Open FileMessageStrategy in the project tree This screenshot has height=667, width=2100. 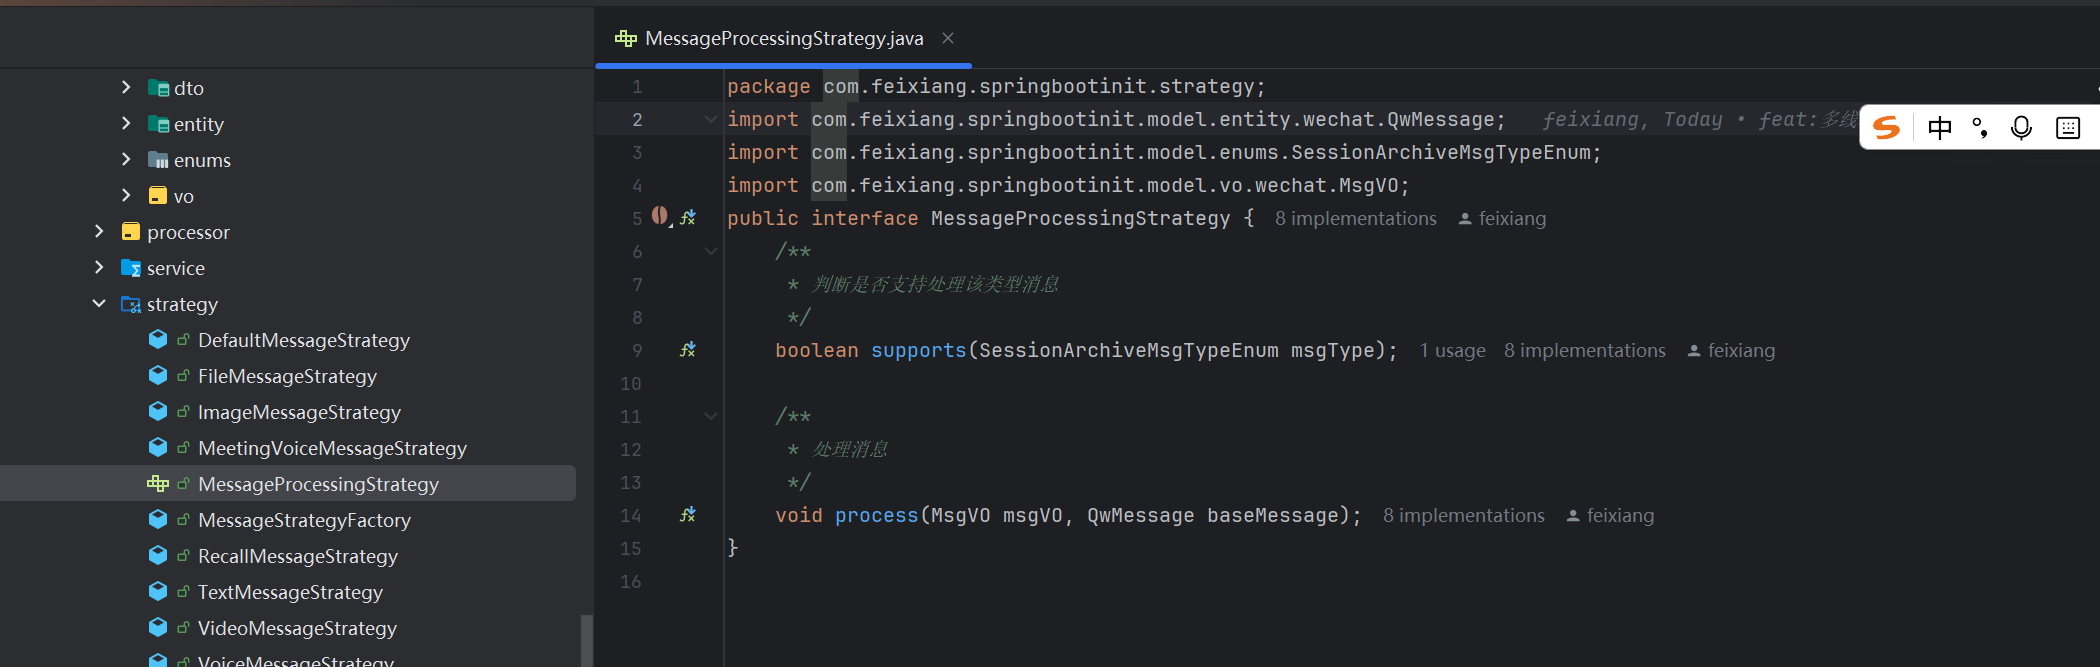[x=287, y=376]
